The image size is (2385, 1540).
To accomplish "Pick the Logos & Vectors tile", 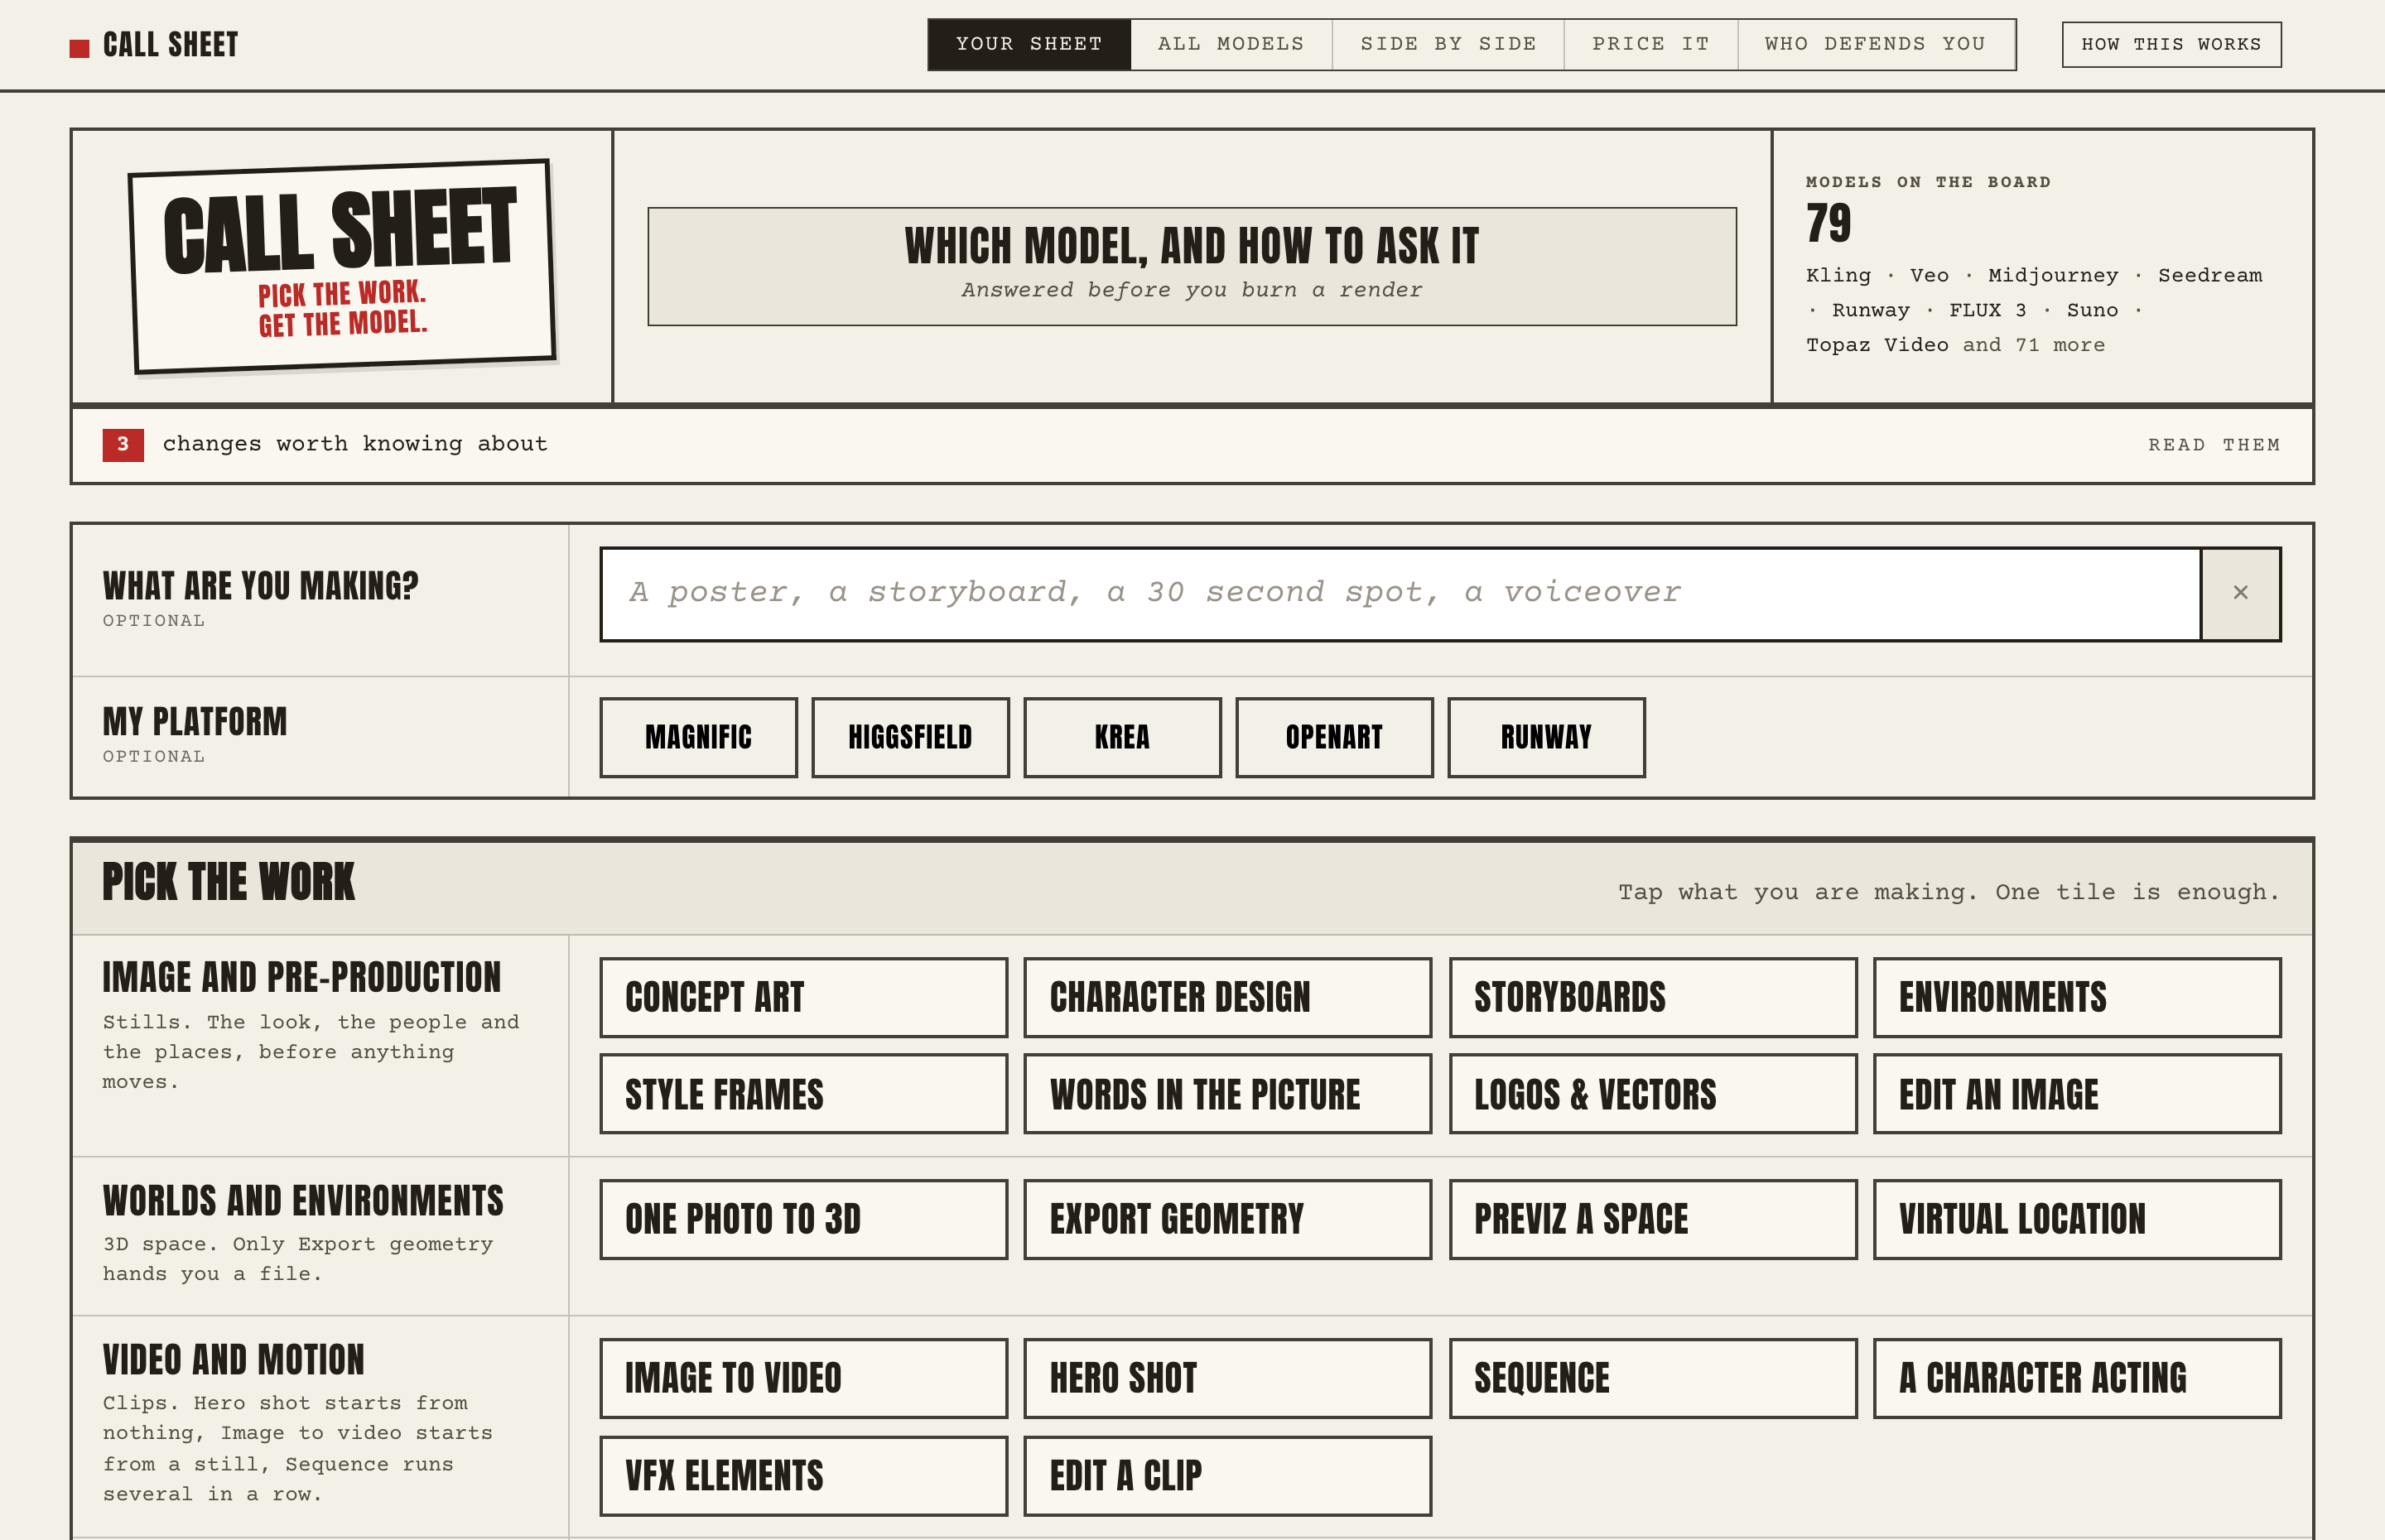I will coord(1652,1094).
